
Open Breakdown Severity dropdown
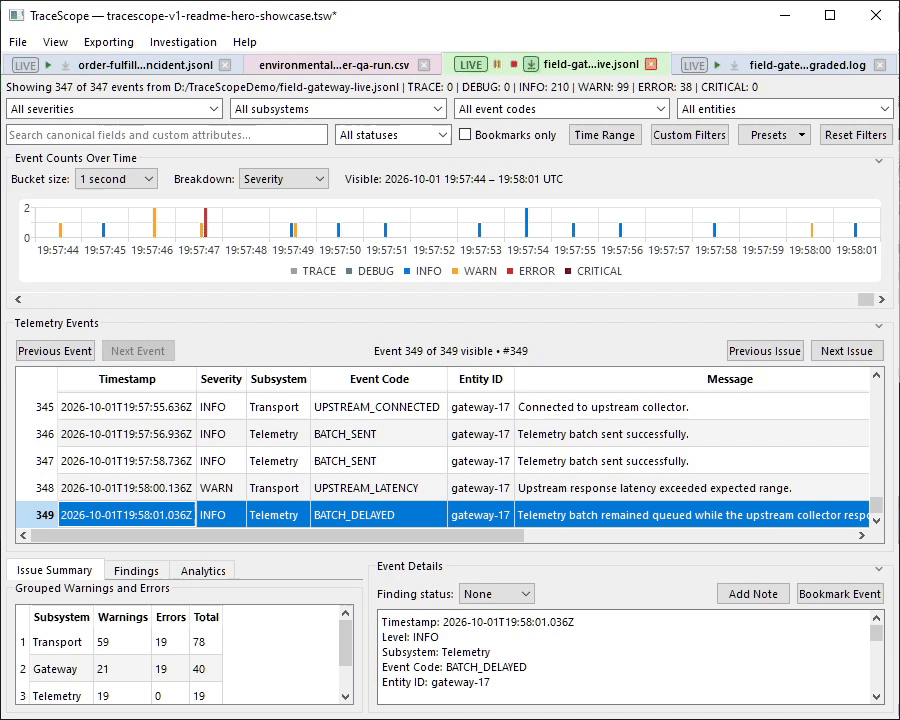pos(284,179)
